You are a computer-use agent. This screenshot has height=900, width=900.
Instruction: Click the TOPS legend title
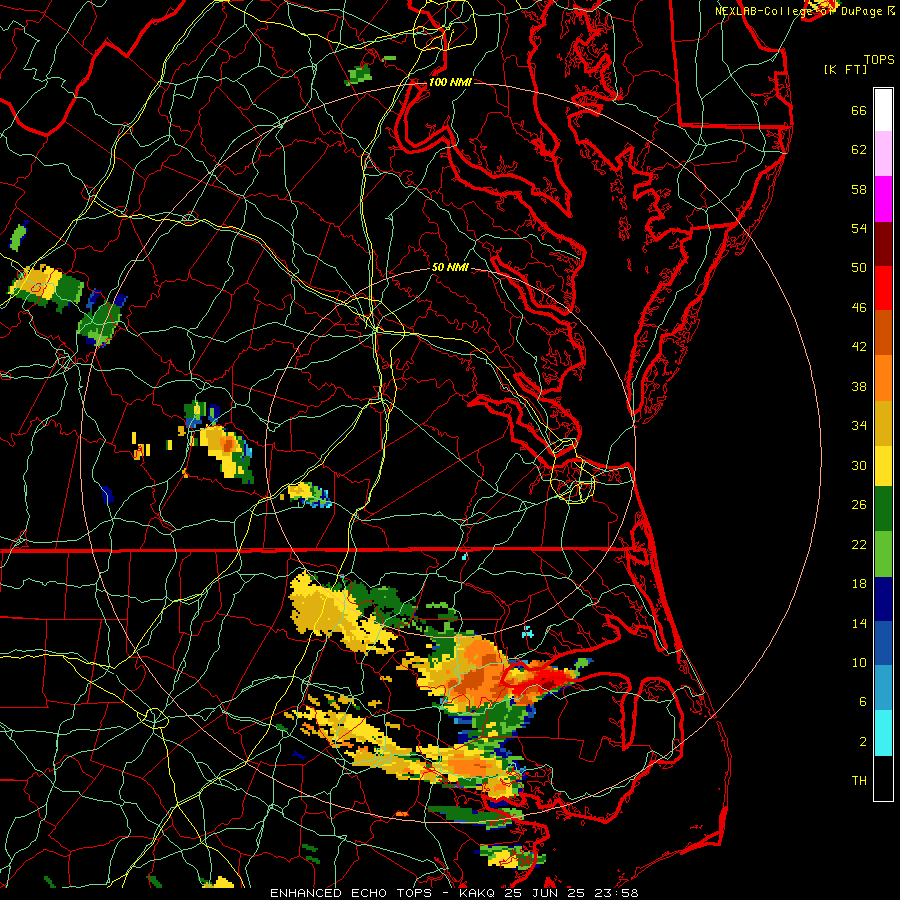tap(879, 59)
